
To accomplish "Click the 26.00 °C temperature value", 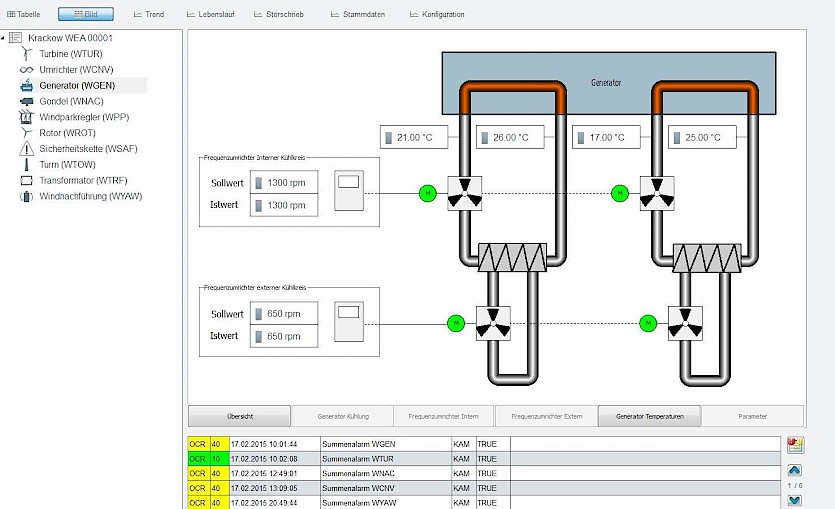I will (x=510, y=137).
